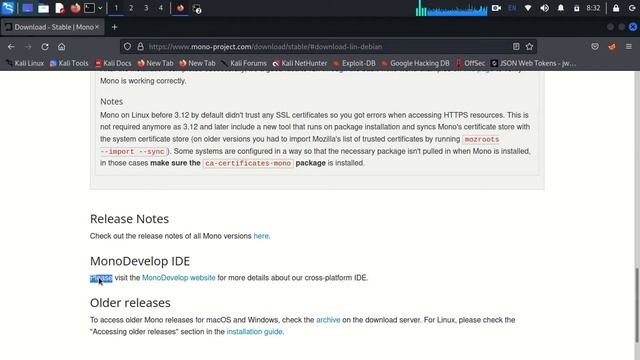
Task: Open the terminal emulator launcher
Action: (x=89, y=8)
